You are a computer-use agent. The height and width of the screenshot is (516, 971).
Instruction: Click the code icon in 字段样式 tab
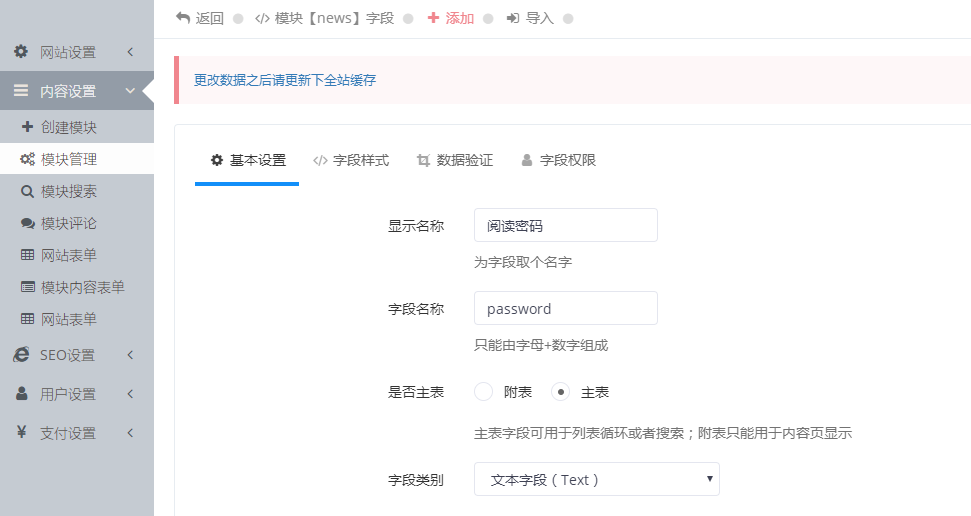tap(320, 160)
